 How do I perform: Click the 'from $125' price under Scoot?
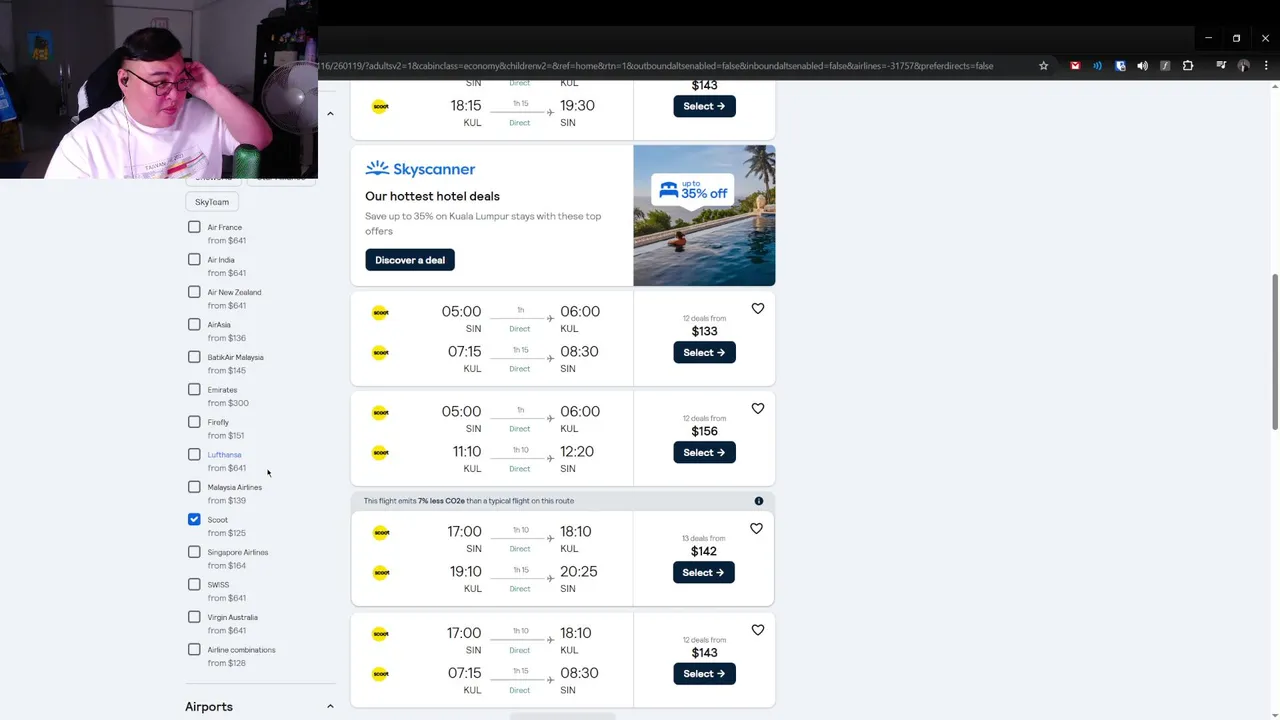pos(226,533)
